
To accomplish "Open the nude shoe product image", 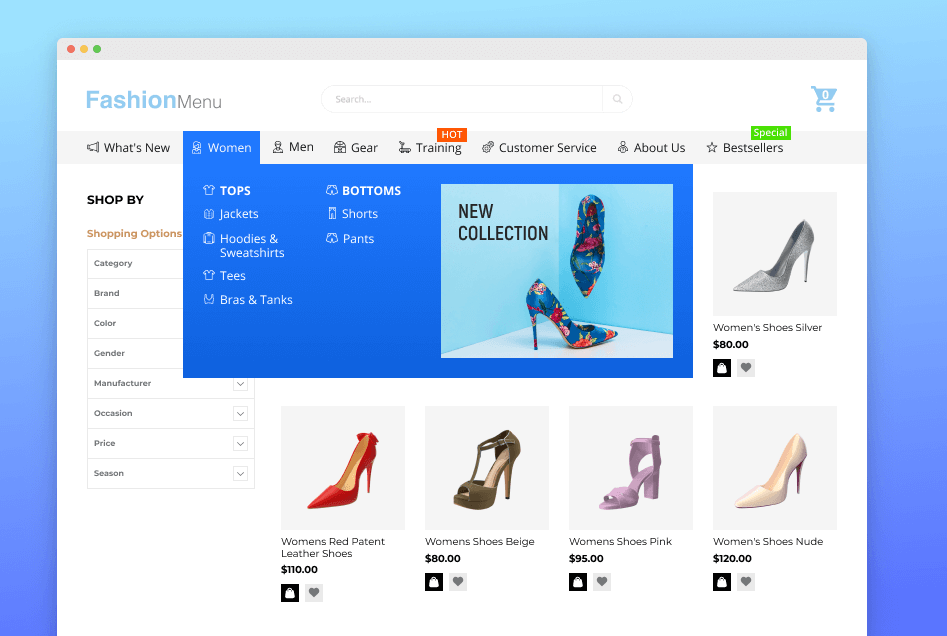I will (775, 468).
